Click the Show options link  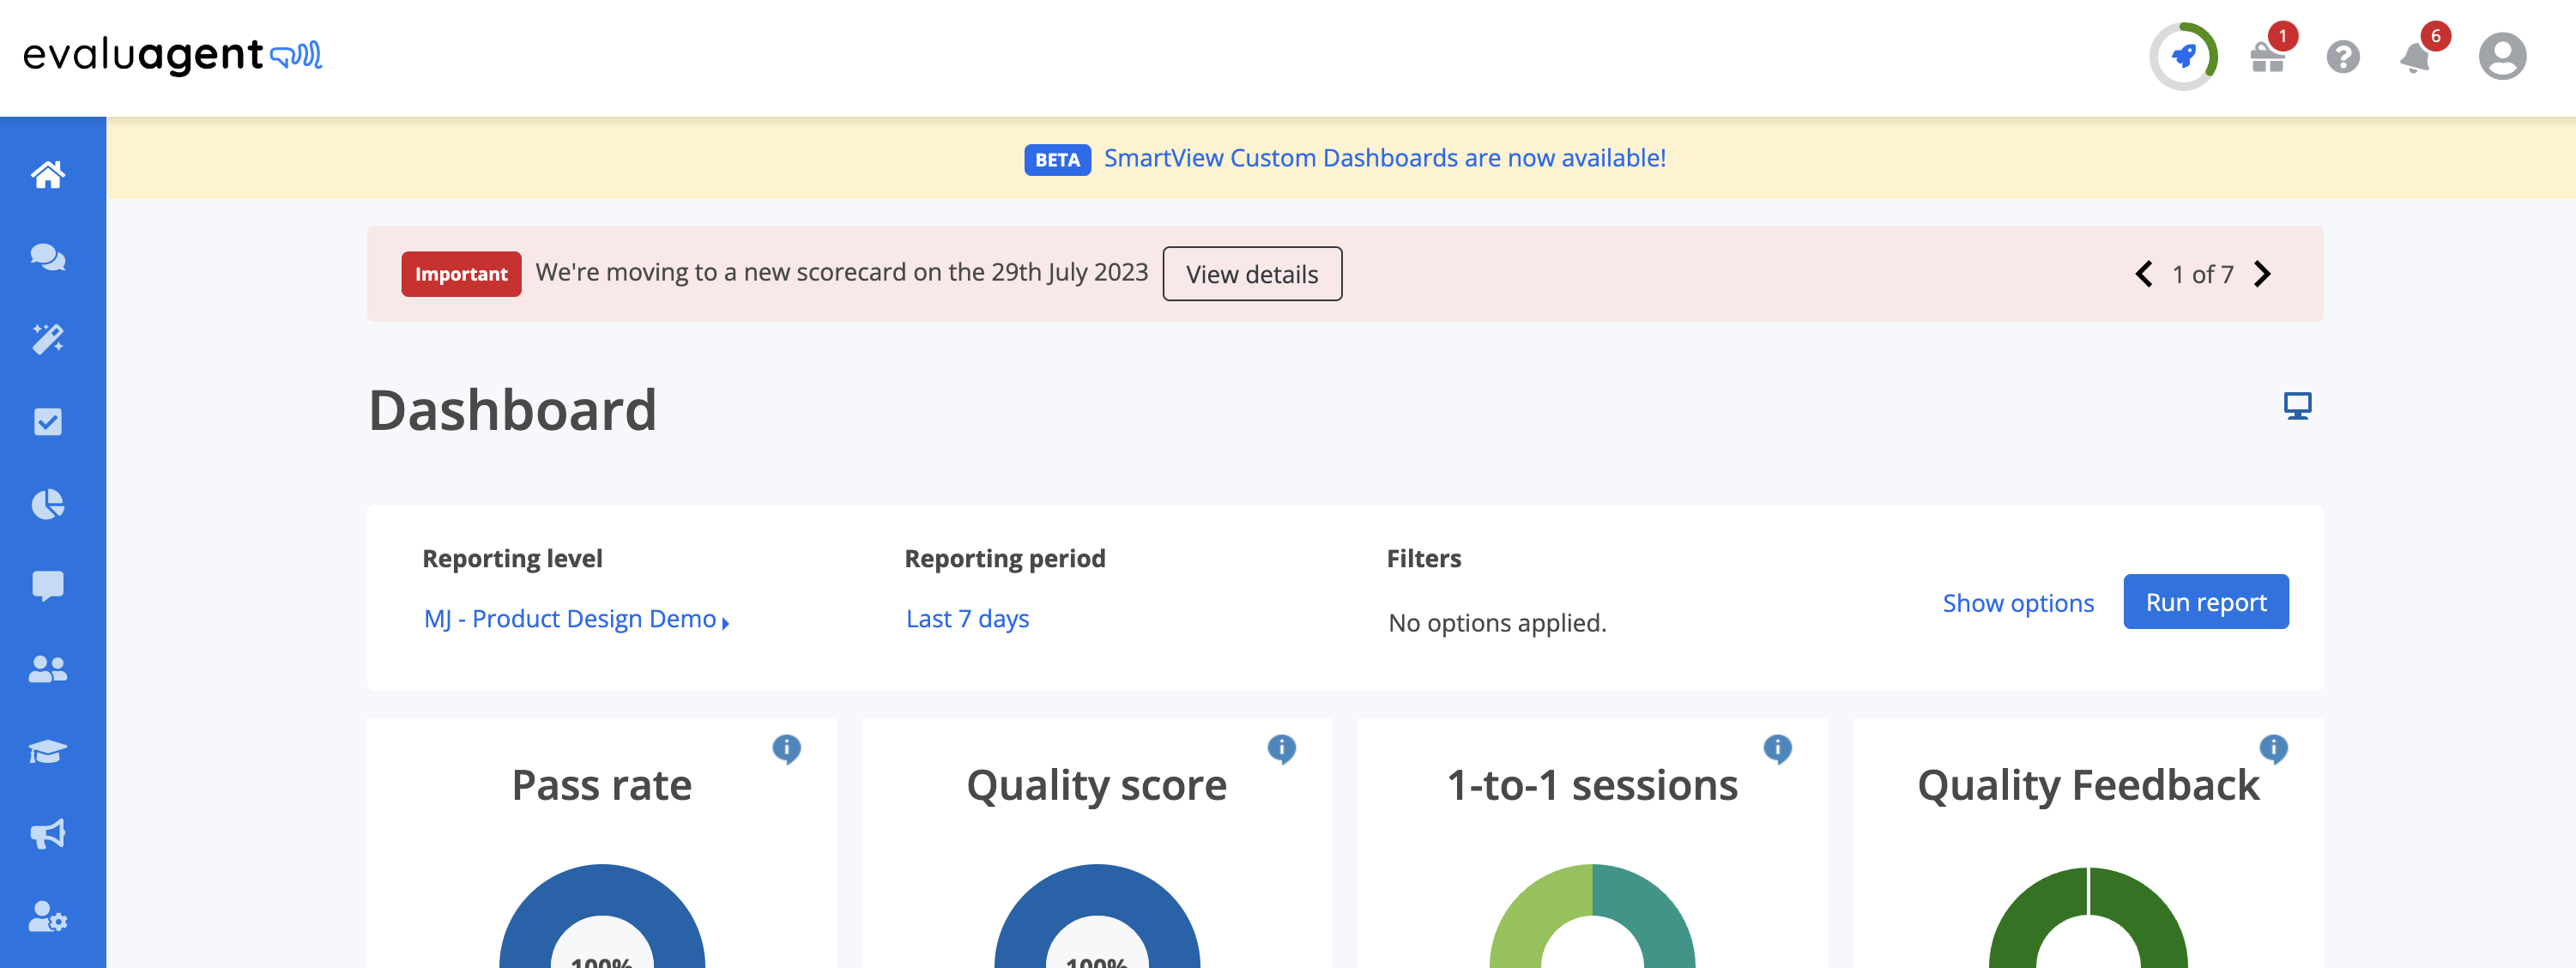click(2018, 603)
